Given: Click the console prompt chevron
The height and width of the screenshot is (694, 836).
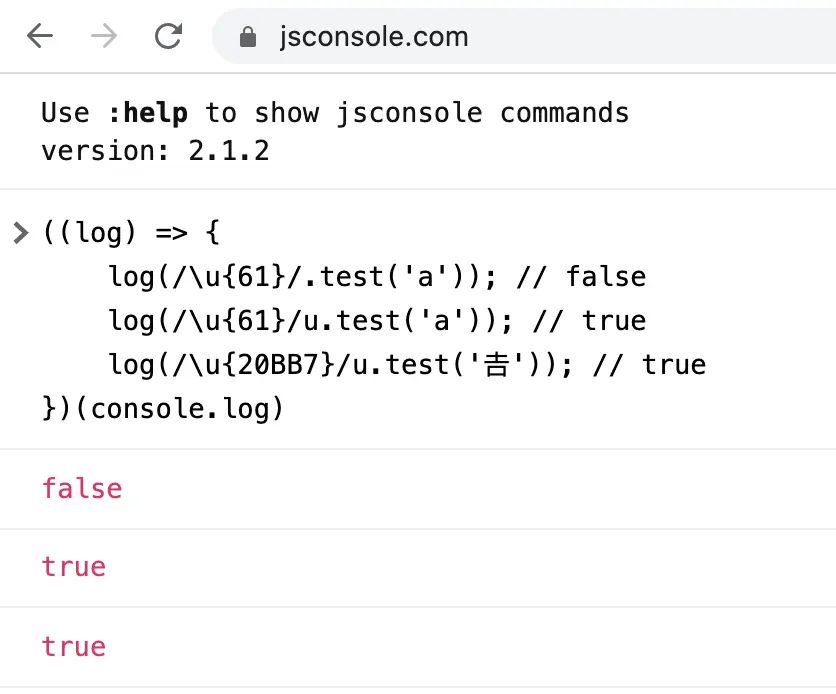Looking at the screenshot, I should [x=20, y=233].
